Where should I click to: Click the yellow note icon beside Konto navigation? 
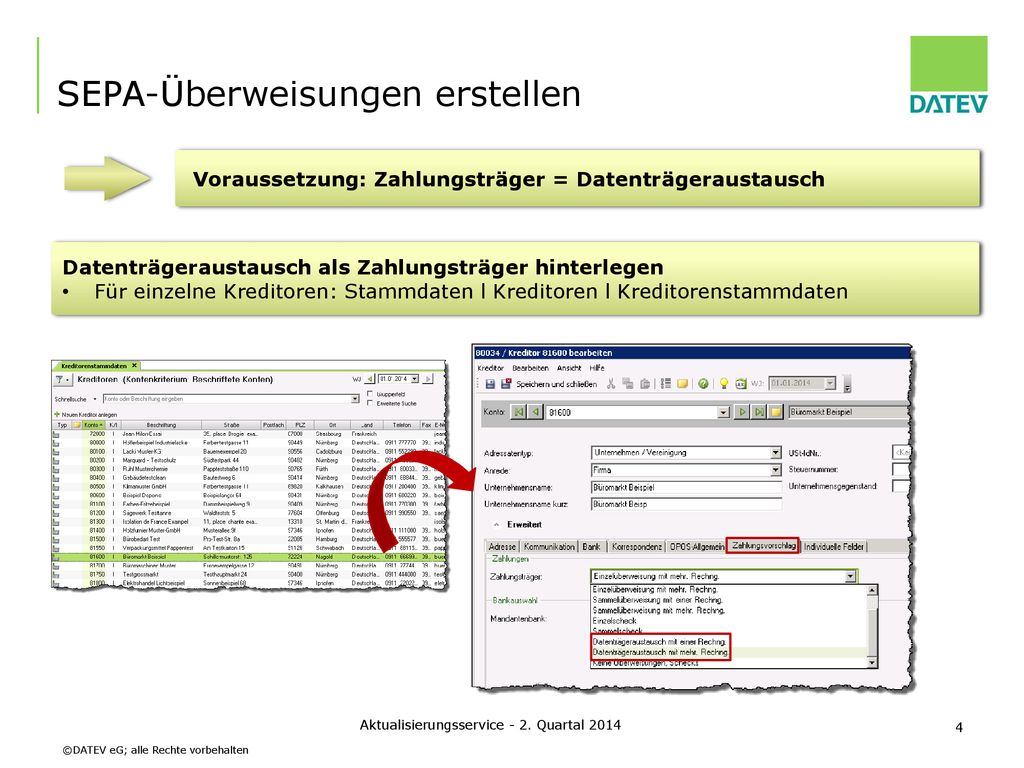pyautogui.click(x=775, y=412)
